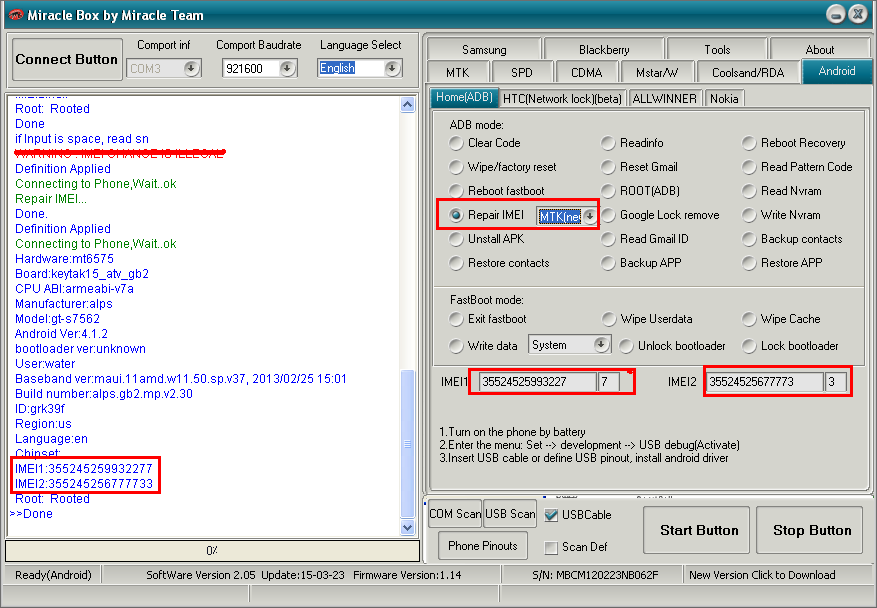Image resolution: width=877 pixels, height=608 pixels.
Task: Select the Reset Gmail option
Action: 639,167
